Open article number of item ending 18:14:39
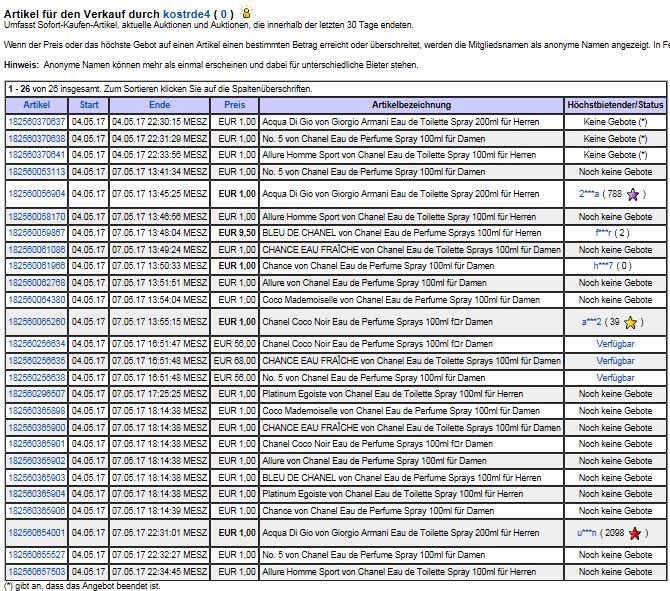 click(37, 511)
